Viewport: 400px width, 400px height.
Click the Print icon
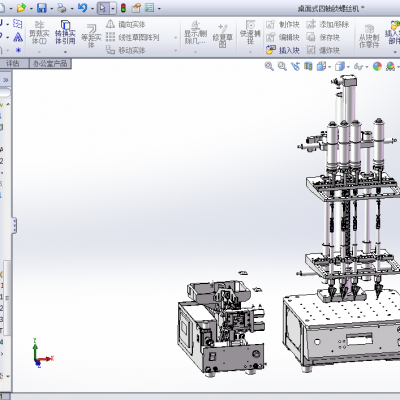62,8
